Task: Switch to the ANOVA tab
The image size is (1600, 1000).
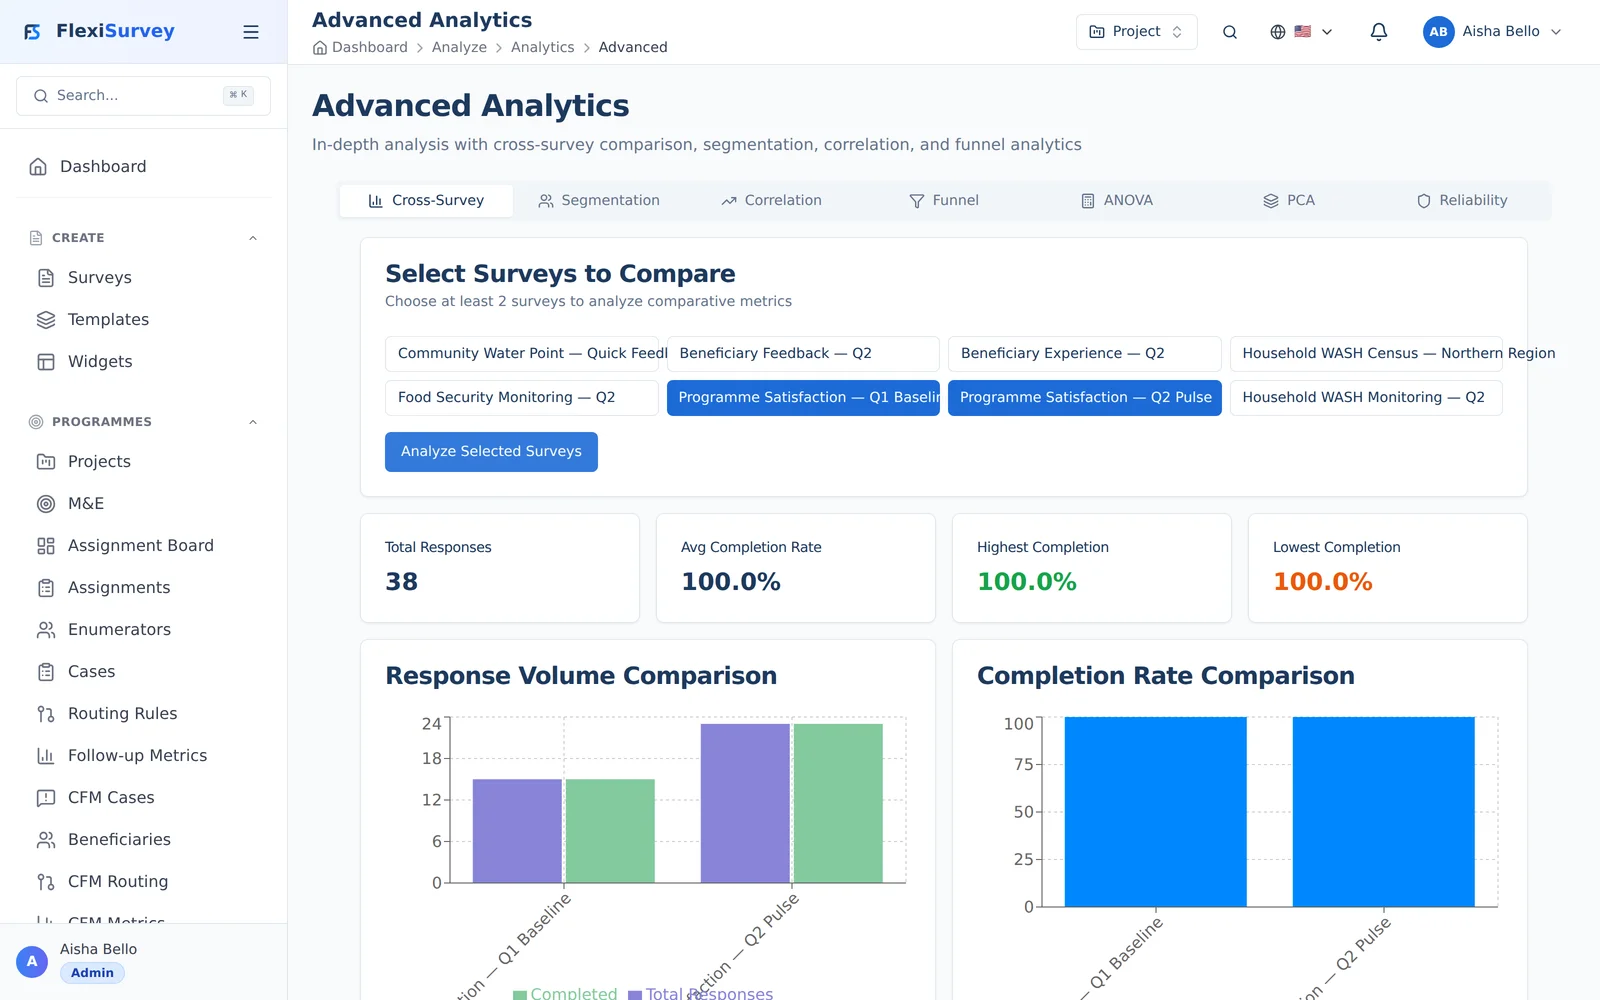Action: (1118, 201)
